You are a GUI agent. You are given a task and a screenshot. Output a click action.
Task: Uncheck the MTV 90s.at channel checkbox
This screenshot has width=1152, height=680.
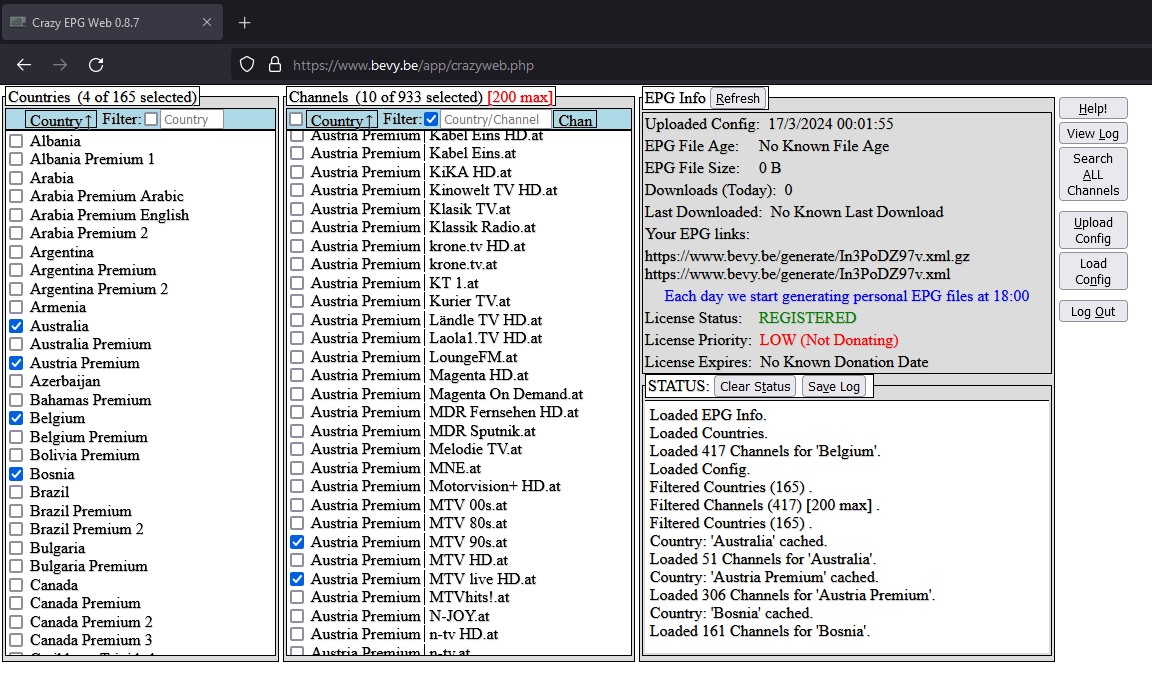pos(297,542)
